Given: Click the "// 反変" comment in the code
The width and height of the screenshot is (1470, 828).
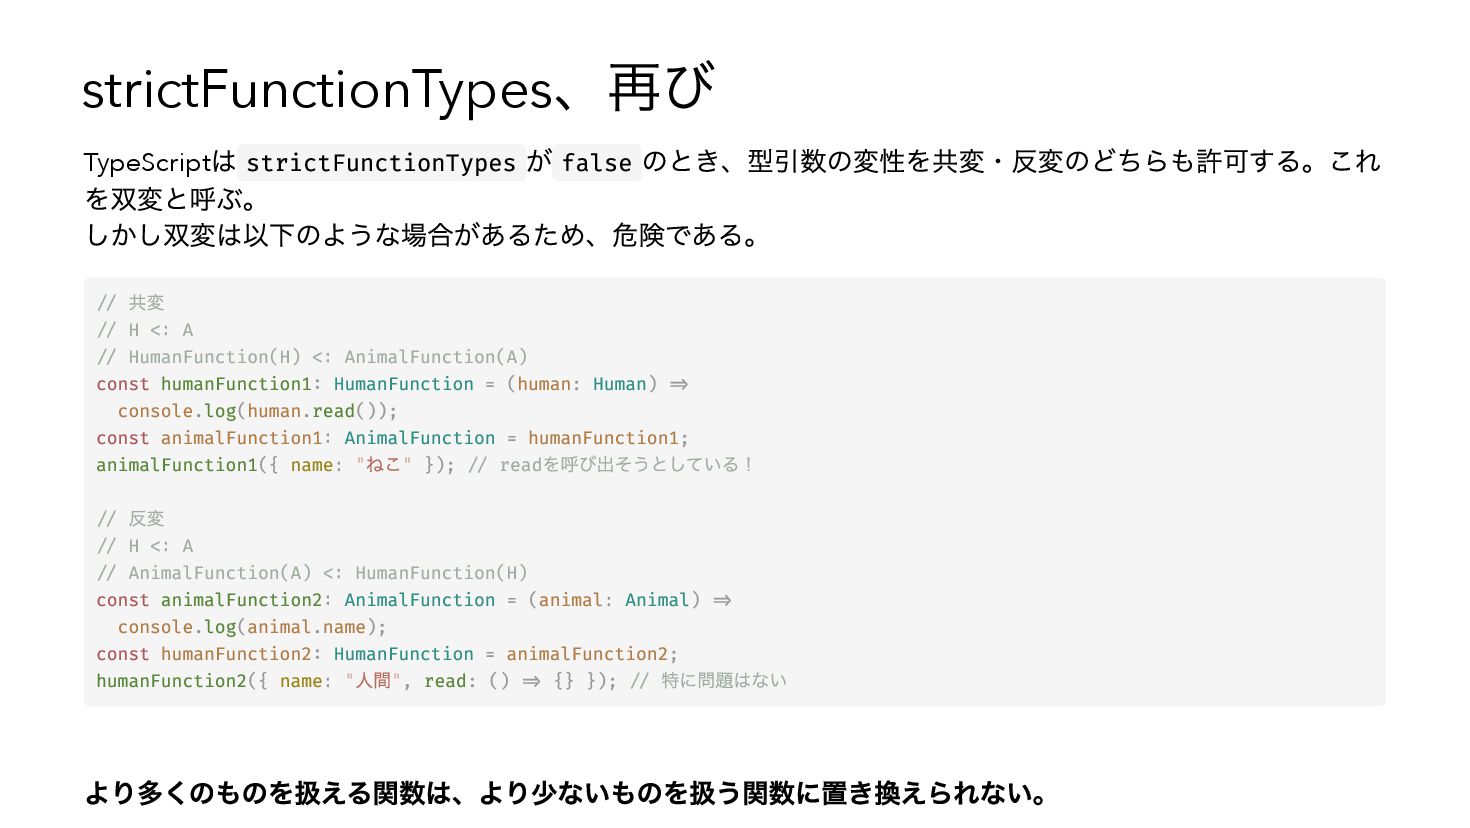Looking at the screenshot, I should click(x=131, y=519).
